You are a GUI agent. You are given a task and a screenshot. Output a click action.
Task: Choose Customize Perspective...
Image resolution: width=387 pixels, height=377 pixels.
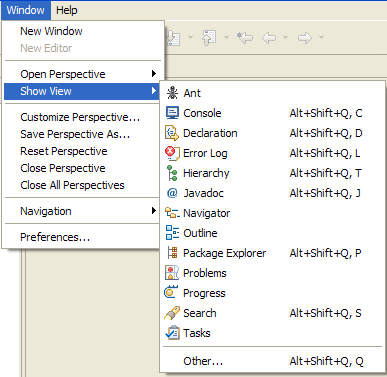click(x=83, y=117)
